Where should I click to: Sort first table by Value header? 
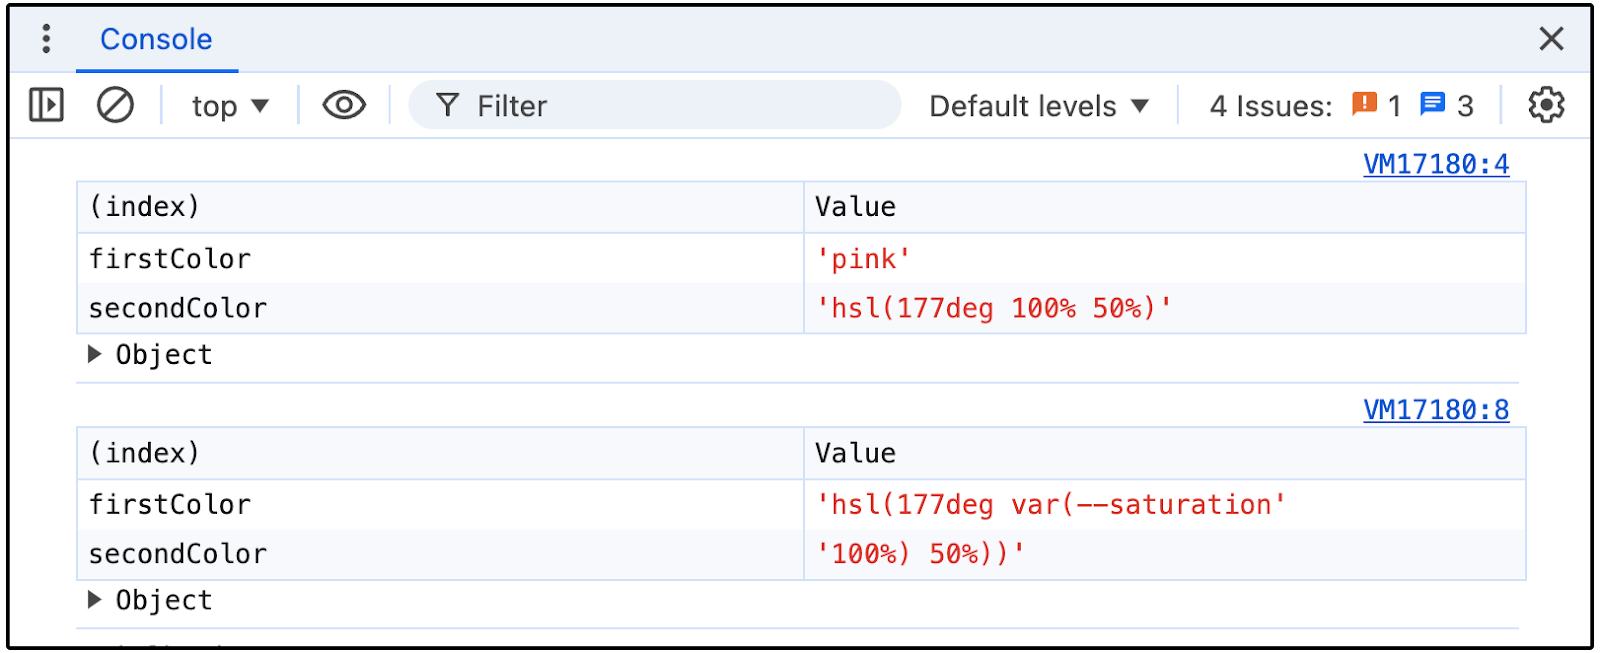click(855, 207)
